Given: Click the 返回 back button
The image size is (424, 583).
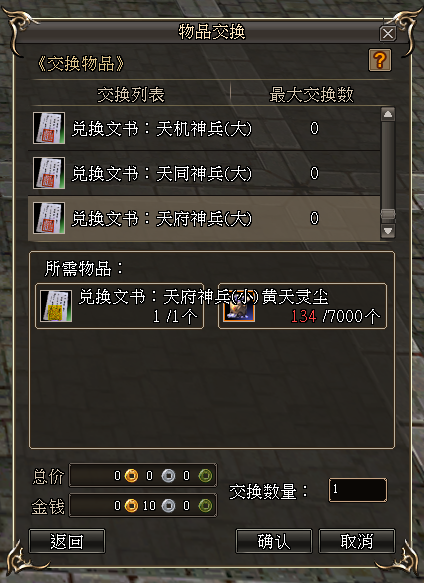Looking at the screenshot, I should click(67, 541).
